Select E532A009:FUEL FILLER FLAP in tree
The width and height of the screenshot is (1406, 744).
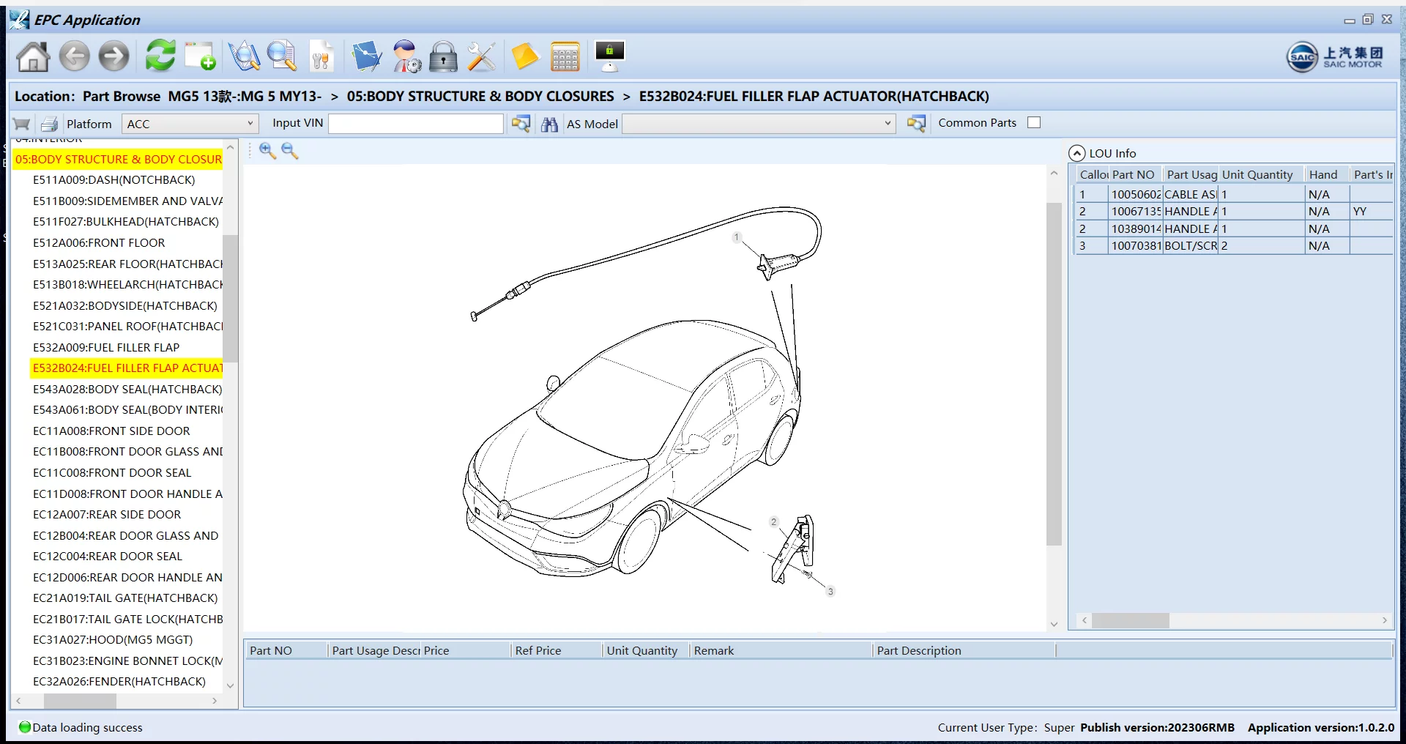[106, 347]
